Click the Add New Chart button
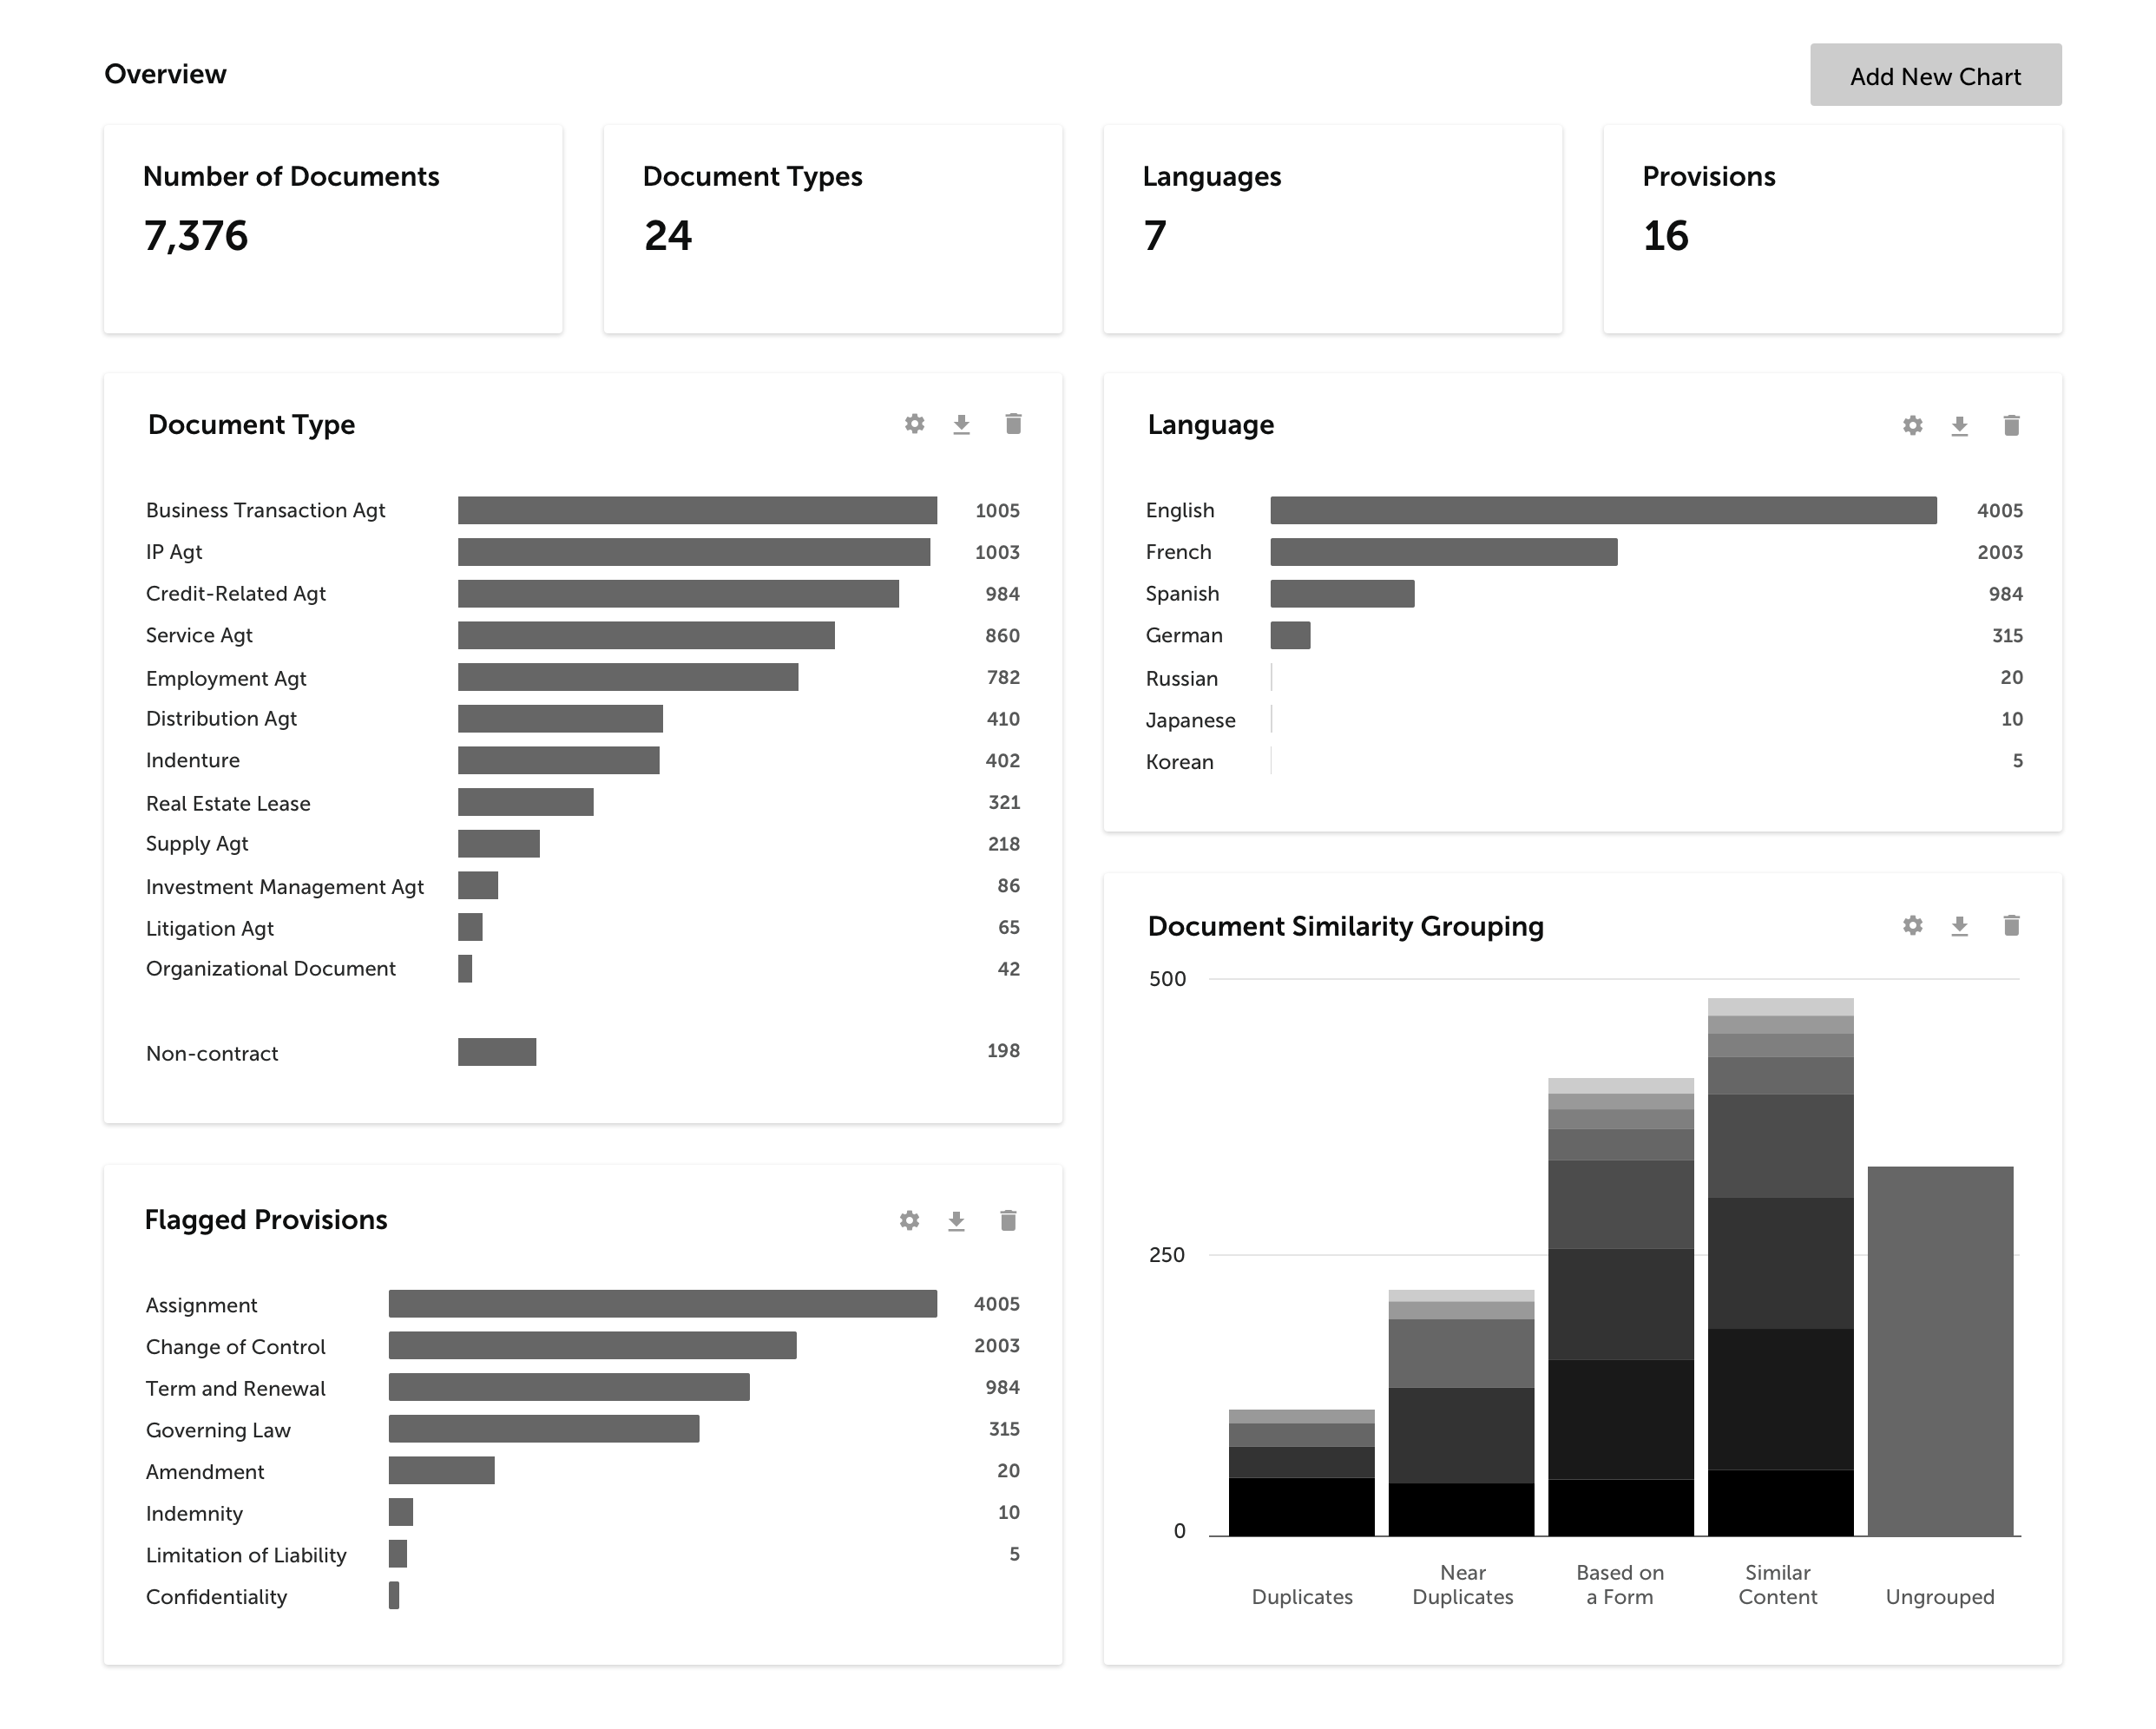2156x1729 pixels. point(1935,75)
